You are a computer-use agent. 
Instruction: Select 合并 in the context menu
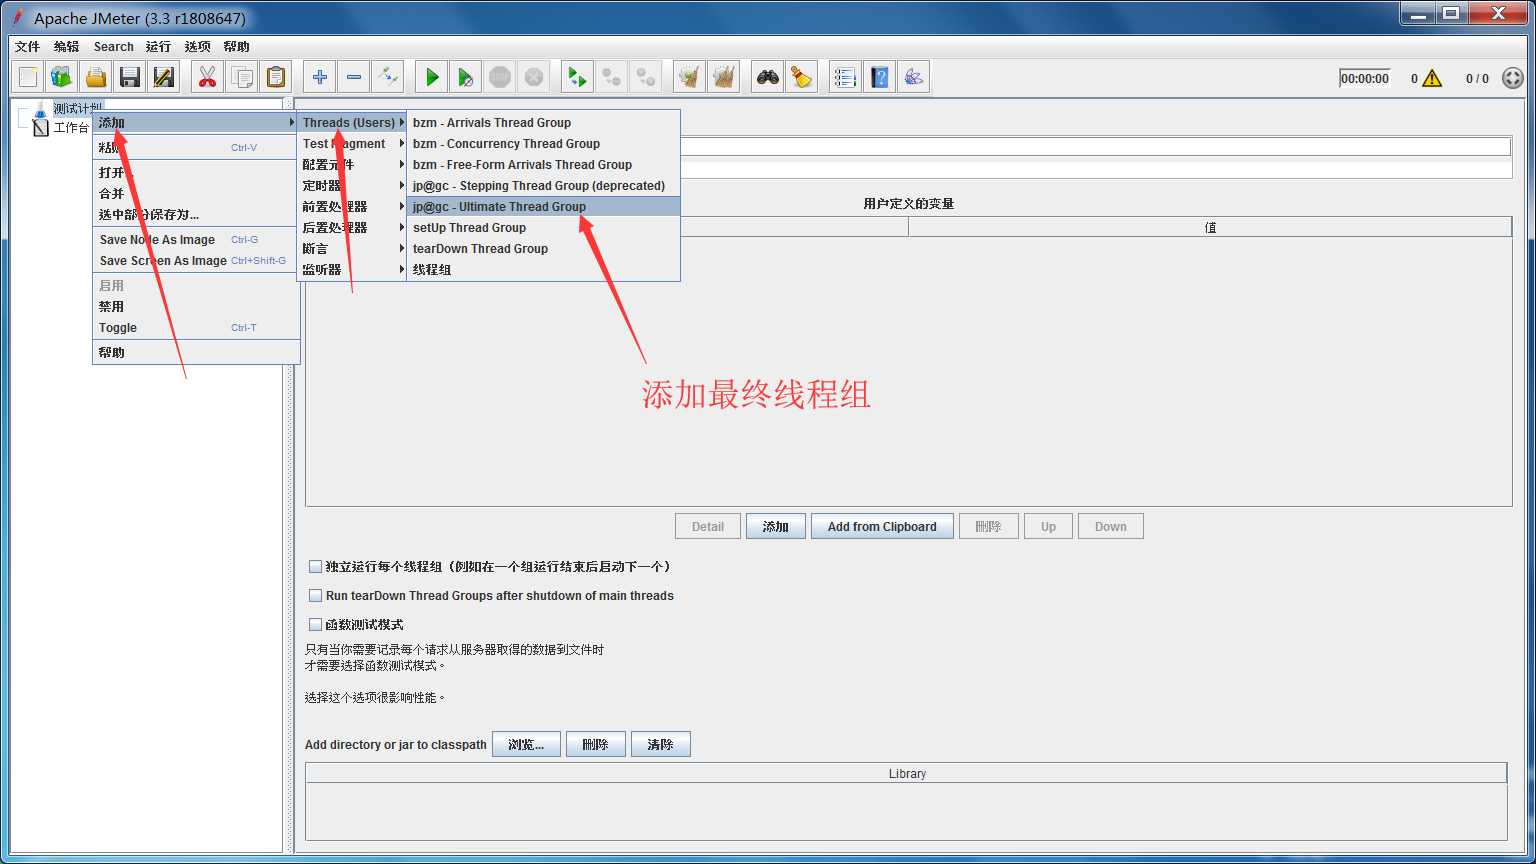click(x=196, y=194)
